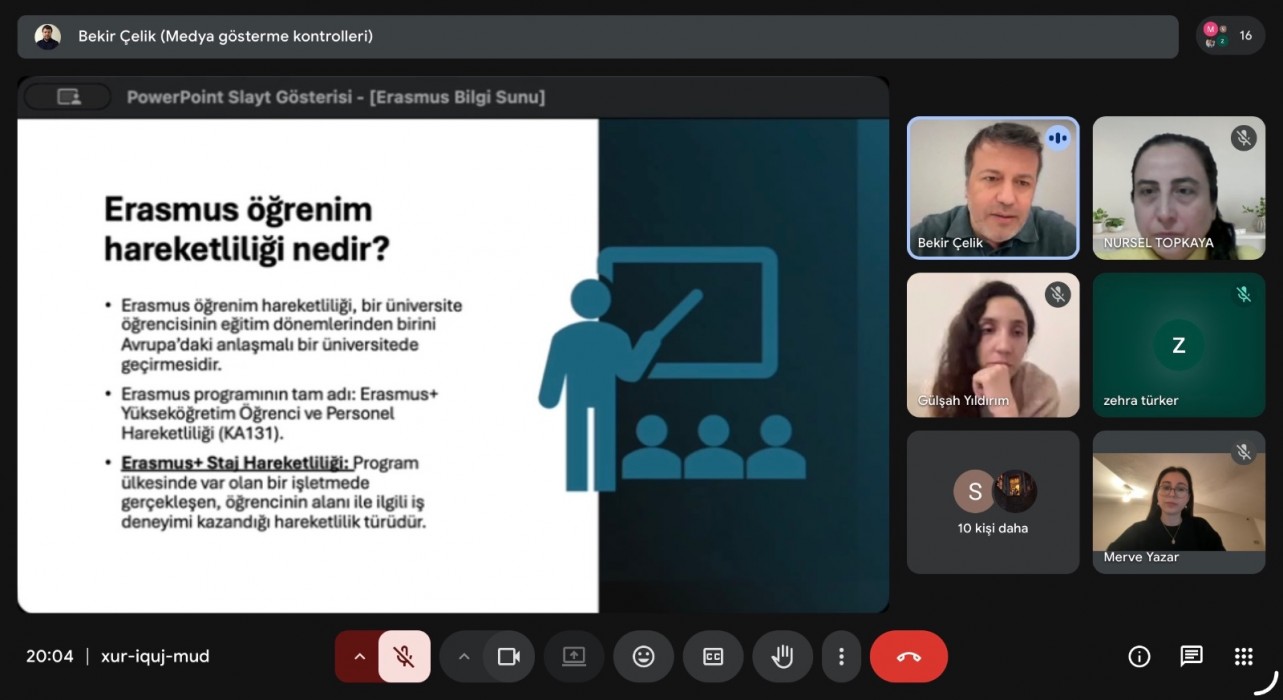Toggle closed captions

coord(713,657)
